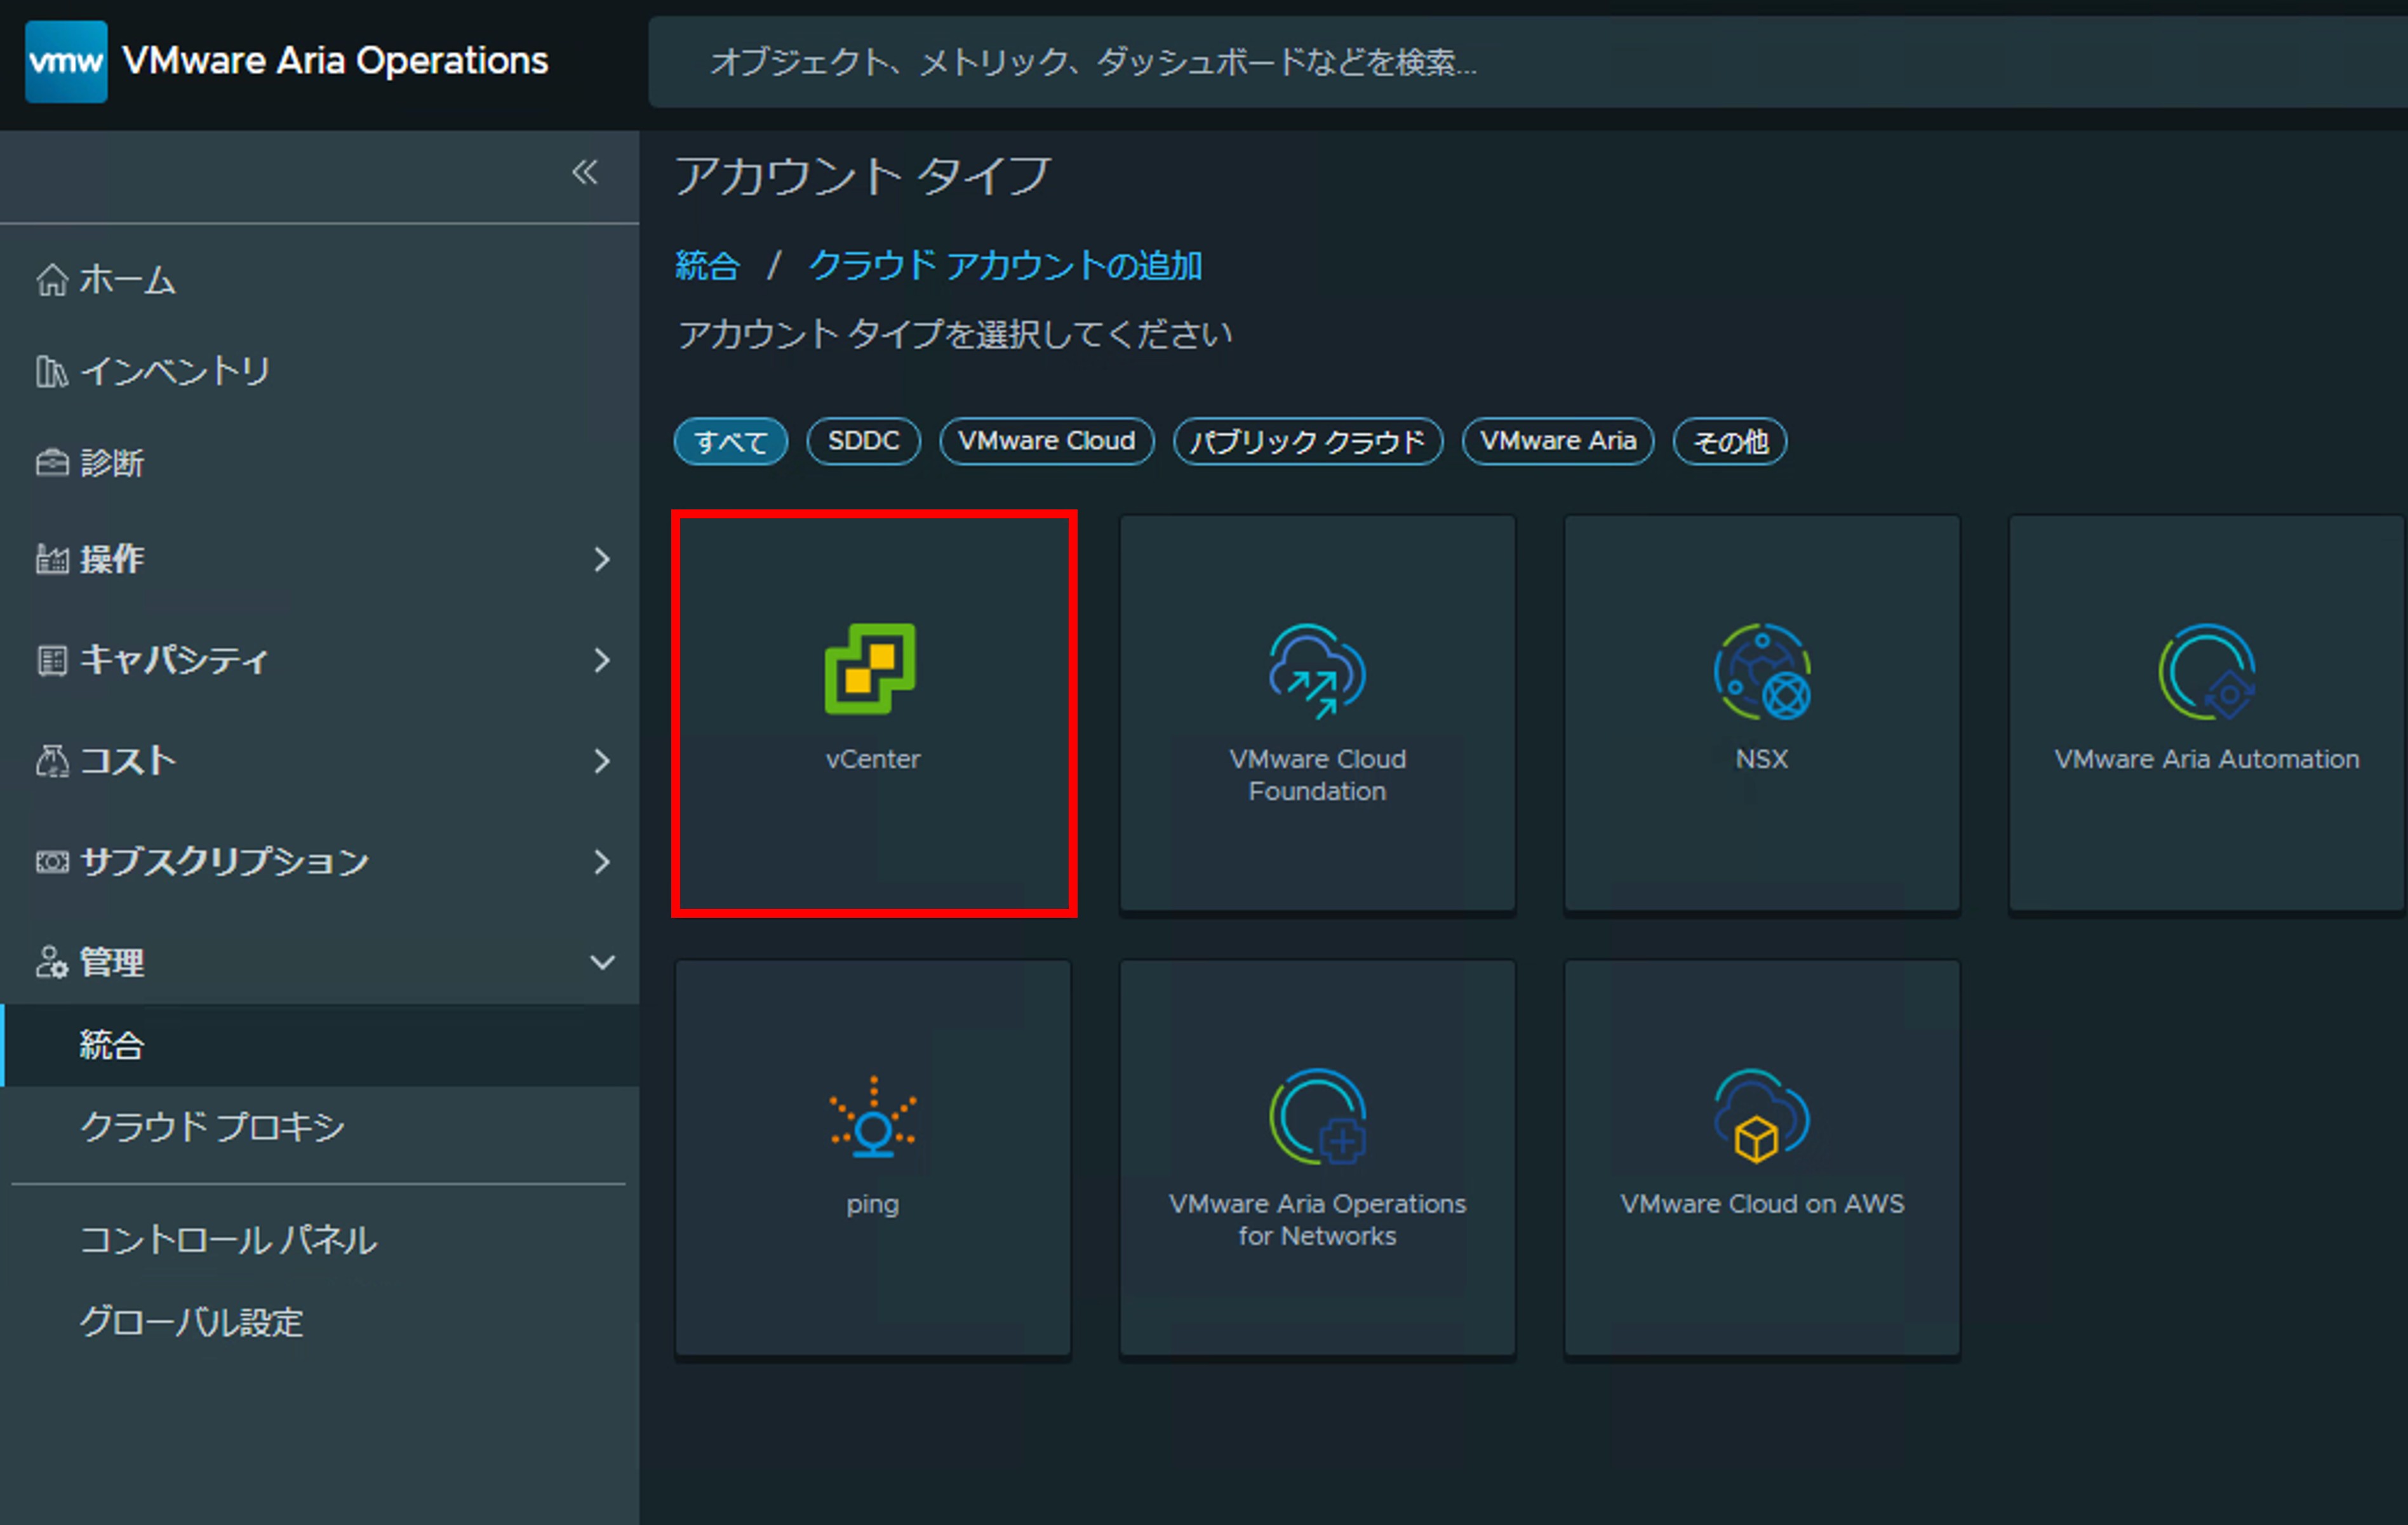Viewport: 2408px width, 1525px height.
Task: Filter account types by すべて
Action: click(731, 441)
